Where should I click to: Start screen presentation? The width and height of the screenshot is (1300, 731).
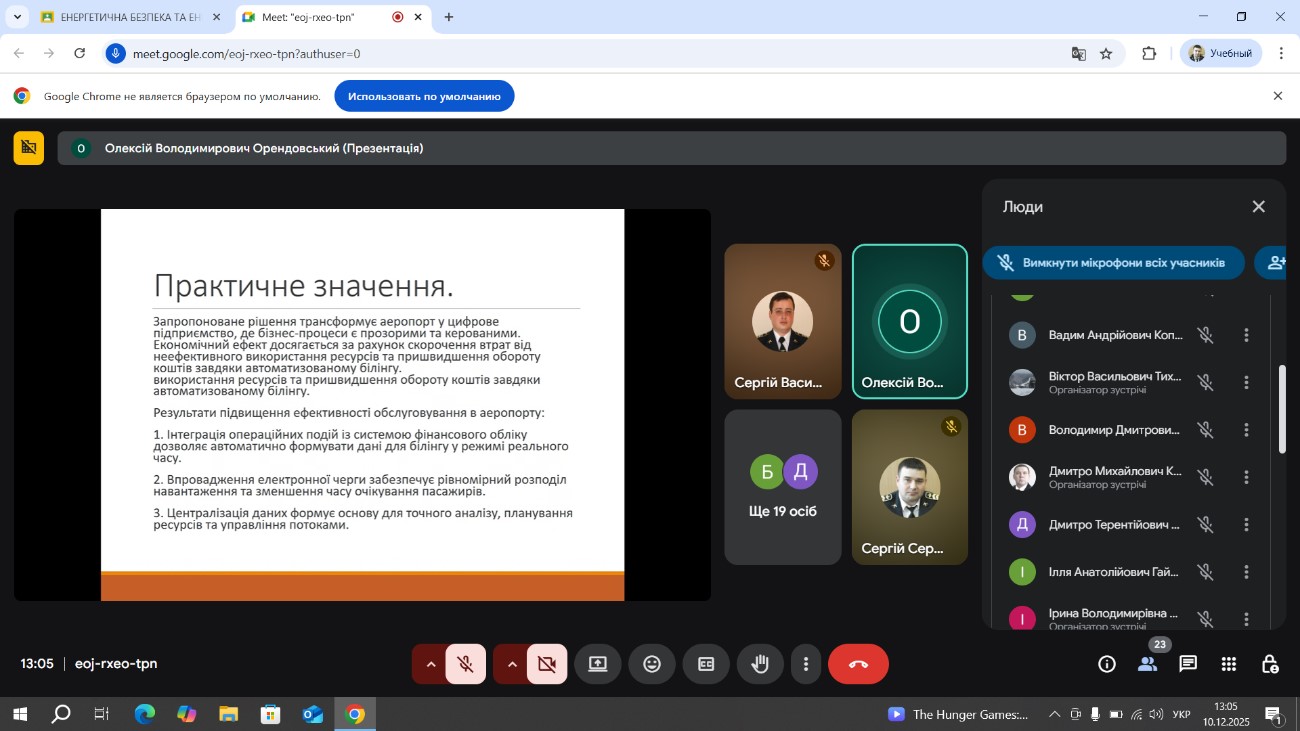click(598, 664)
